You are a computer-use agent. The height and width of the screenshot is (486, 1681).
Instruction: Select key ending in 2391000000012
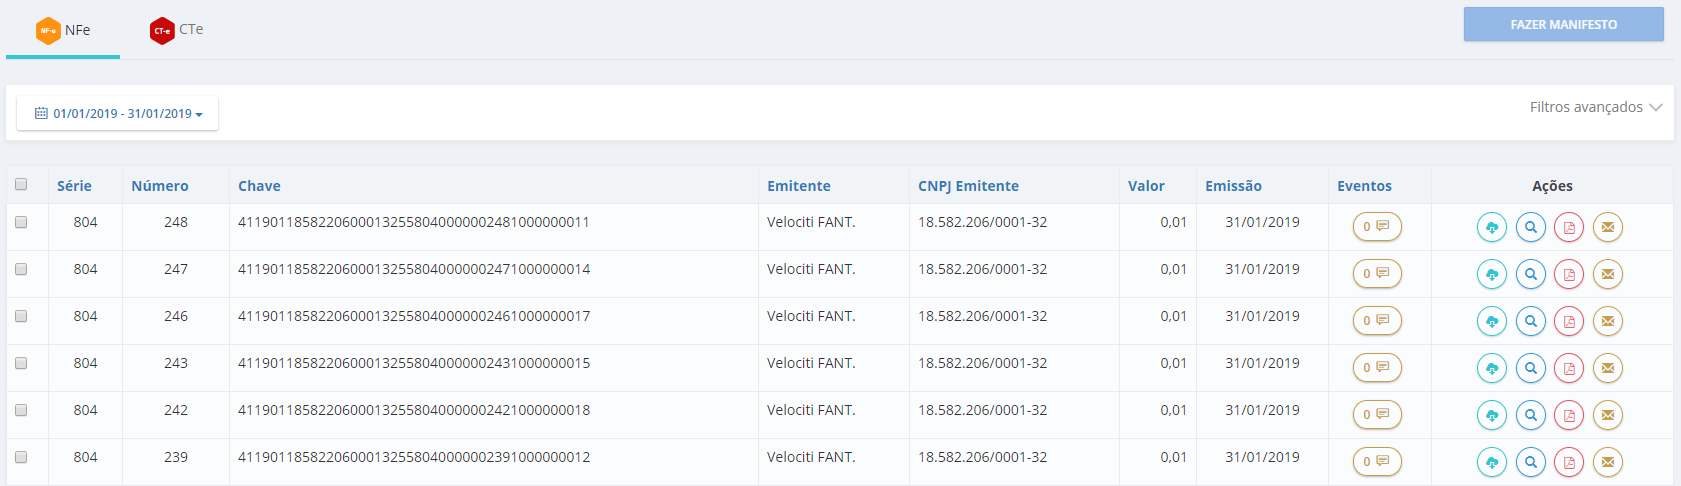pos(414,457)
